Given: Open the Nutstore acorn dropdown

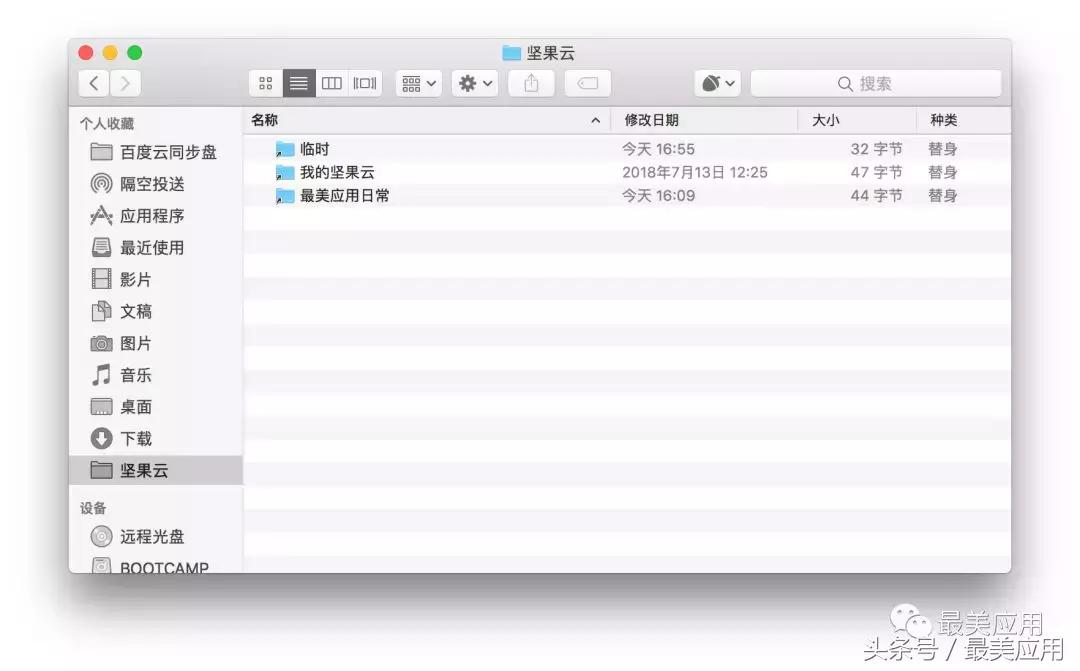Looking at the screenshot, I should [x=718, y=83].
